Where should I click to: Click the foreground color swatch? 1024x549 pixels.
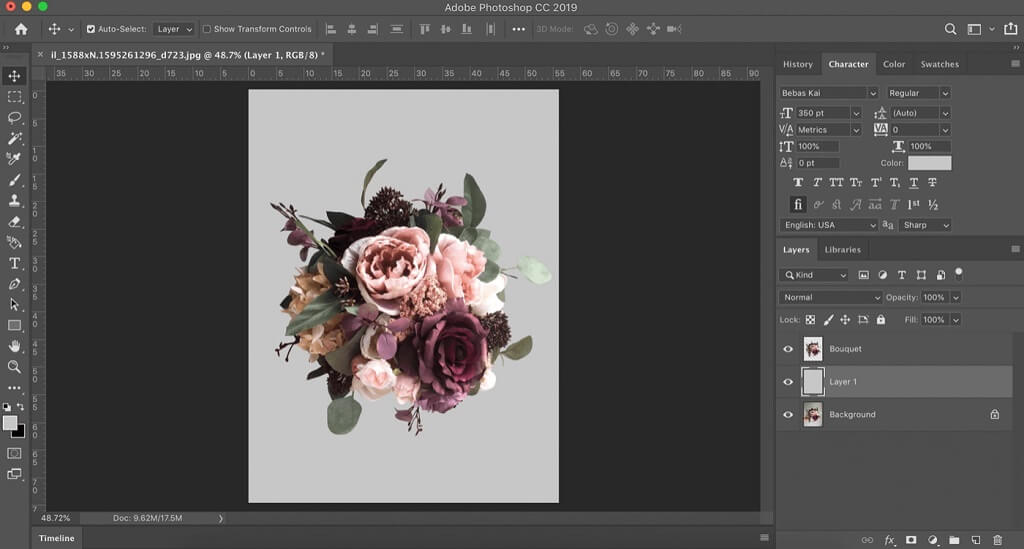[10, 423]
